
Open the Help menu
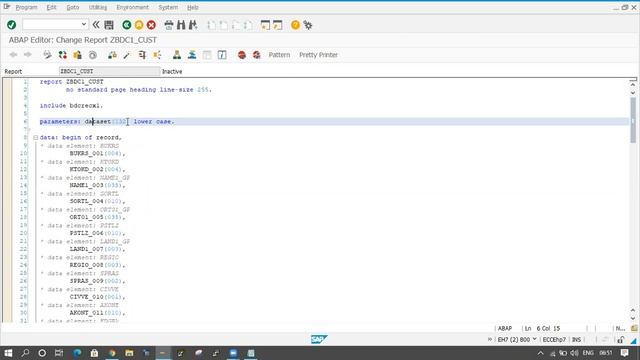pos(193,7)
